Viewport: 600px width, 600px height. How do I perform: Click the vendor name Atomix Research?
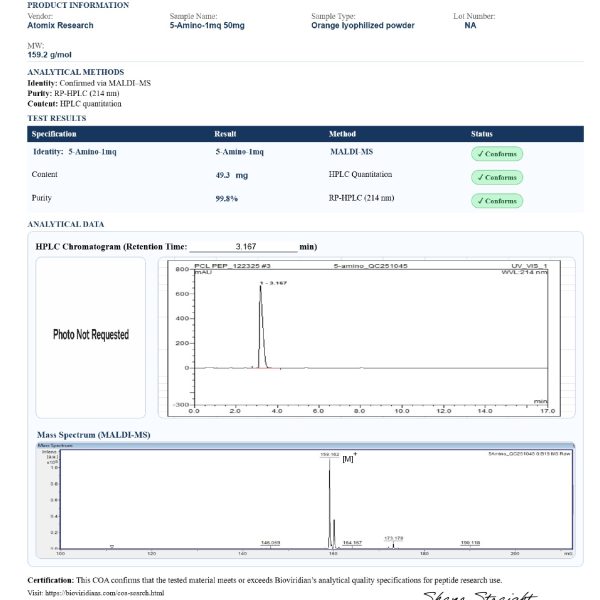click(x=60, y=25)
